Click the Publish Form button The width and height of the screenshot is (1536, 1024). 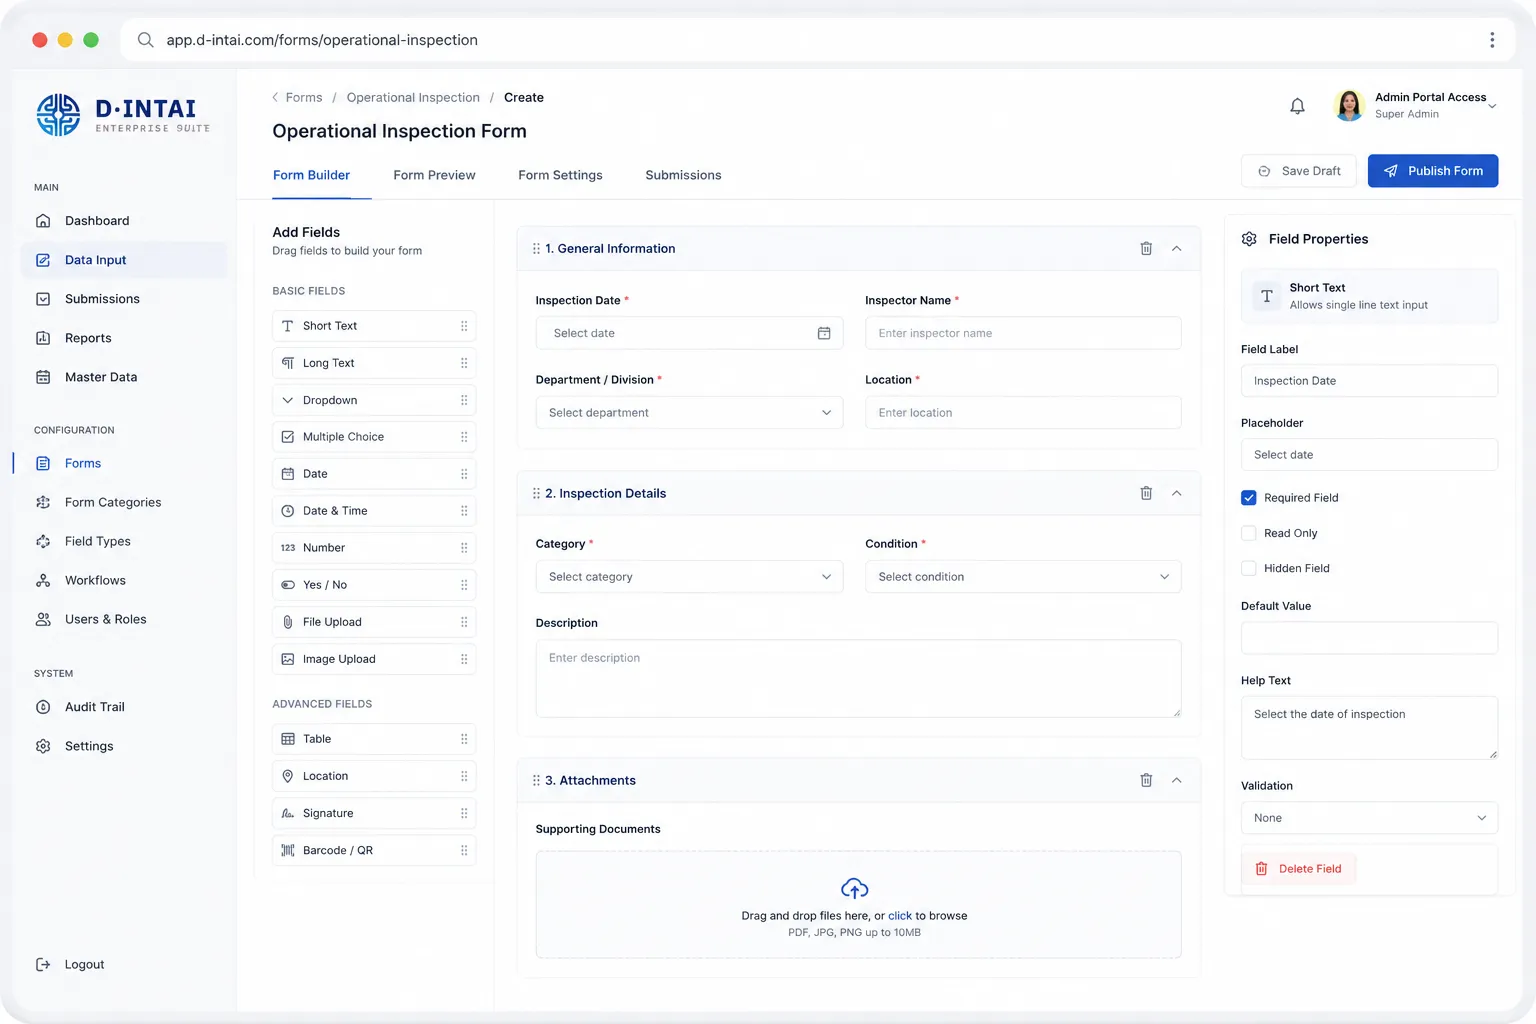pyautogui.click(x=1433, y=171)
